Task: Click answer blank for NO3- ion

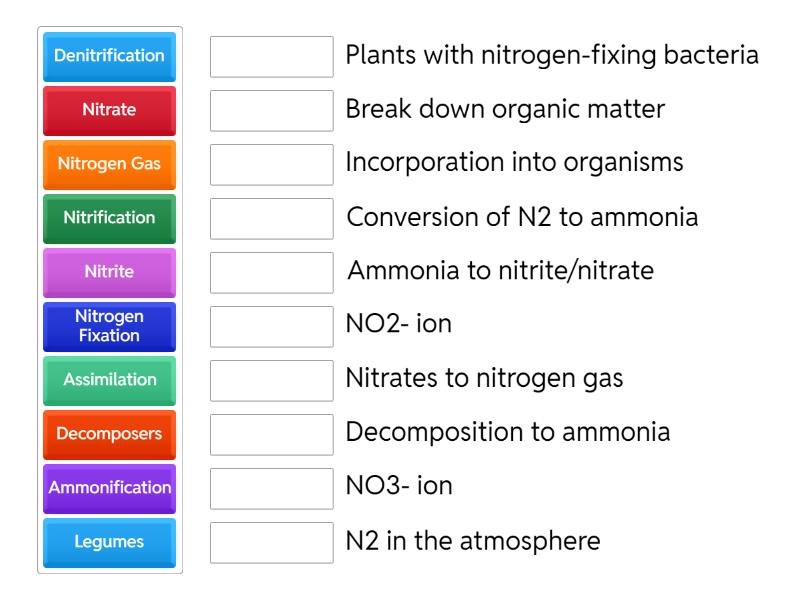Action: pyautogui.click(x=272, y=489)
